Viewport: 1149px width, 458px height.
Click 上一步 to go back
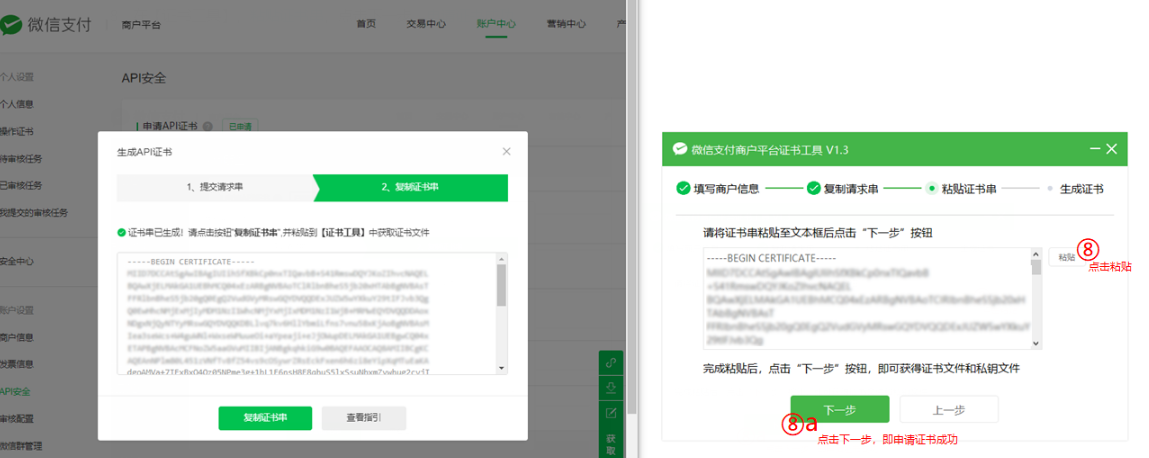coord(948,409)
